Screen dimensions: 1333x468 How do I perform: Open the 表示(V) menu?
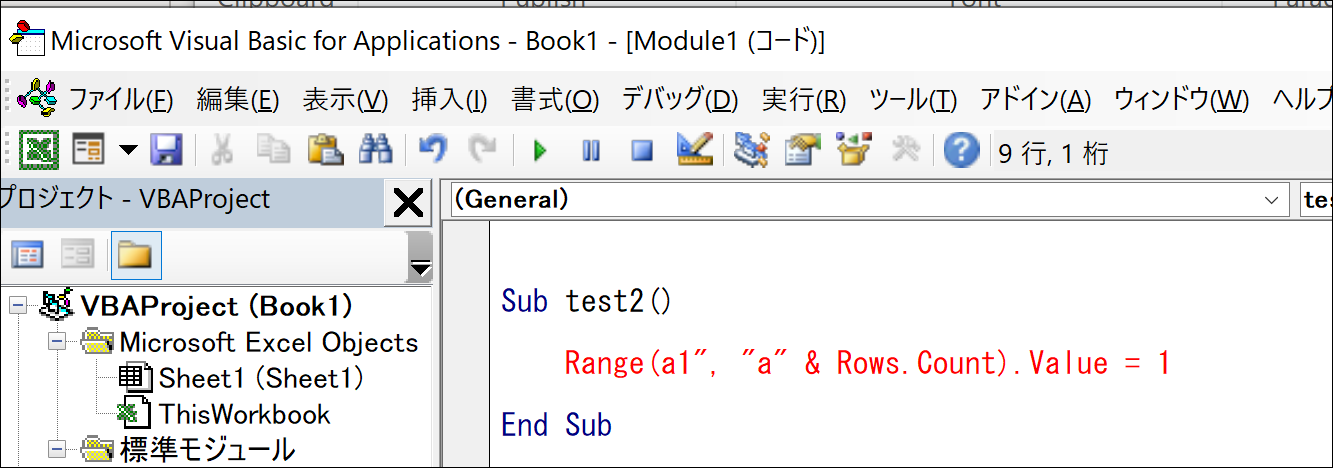345,99
